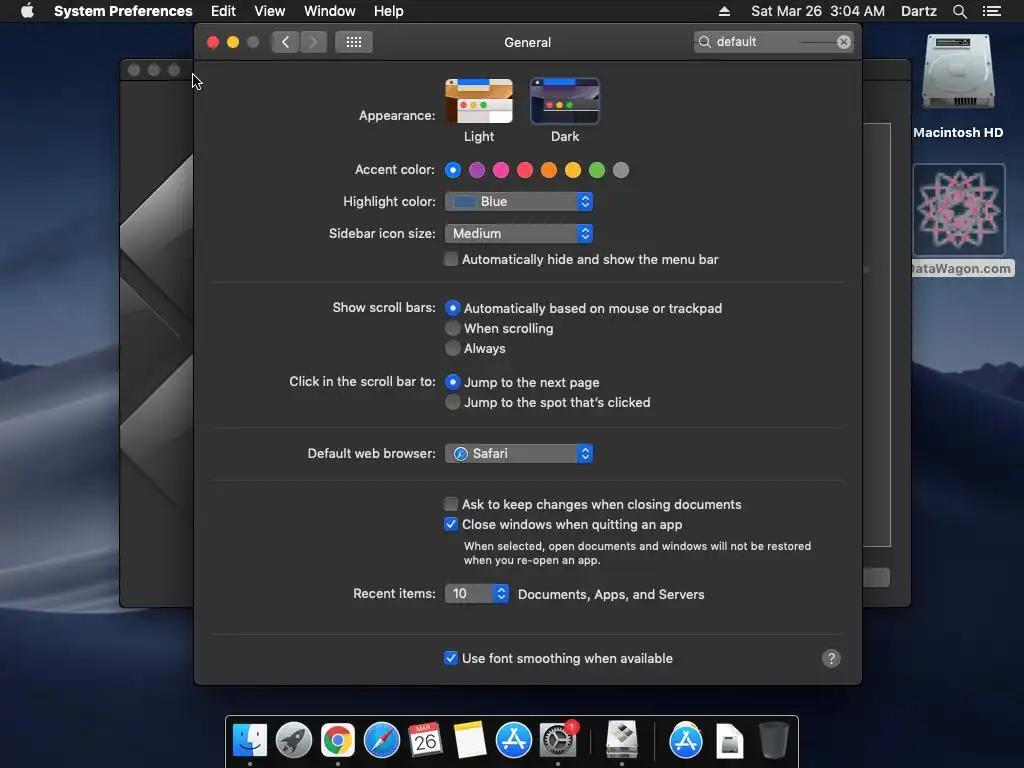
Task: Open Sidebar icon size Medium dropdown
Action: click(x=519, y=233)
